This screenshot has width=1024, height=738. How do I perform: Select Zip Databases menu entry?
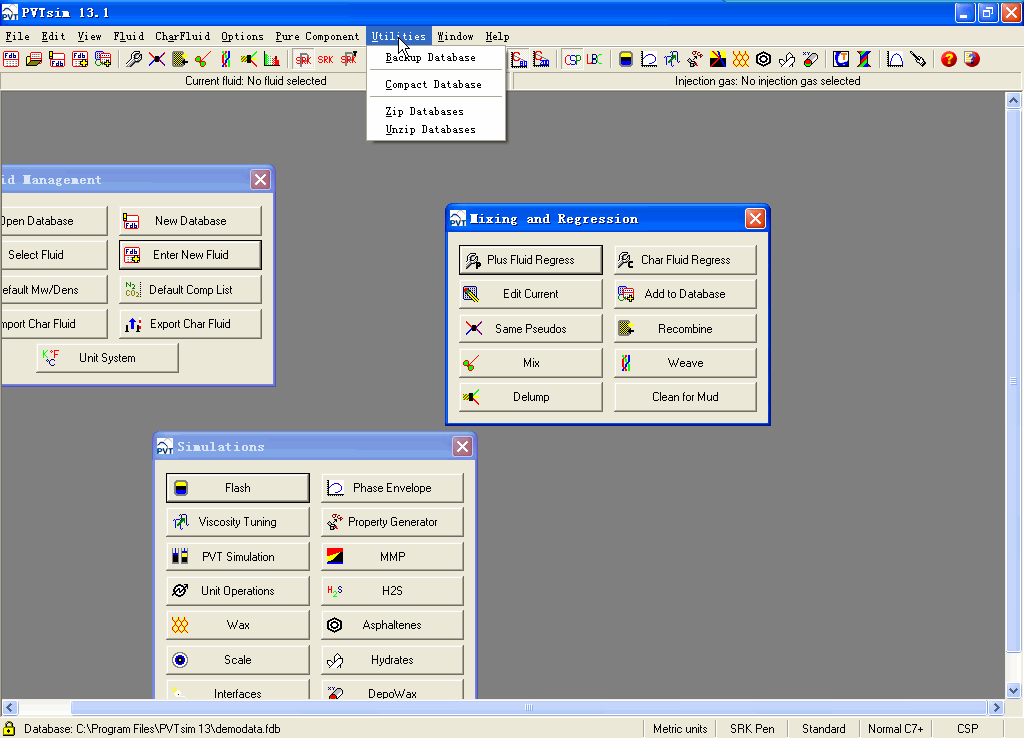[436, 112]
